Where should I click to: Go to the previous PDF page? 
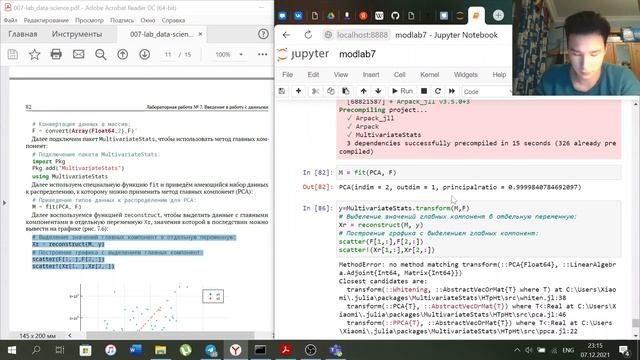pos(122,54)
